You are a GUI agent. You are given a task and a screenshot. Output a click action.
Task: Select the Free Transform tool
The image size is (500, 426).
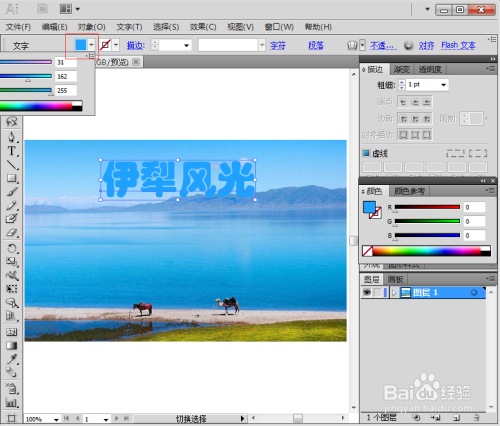coord(12,289)
